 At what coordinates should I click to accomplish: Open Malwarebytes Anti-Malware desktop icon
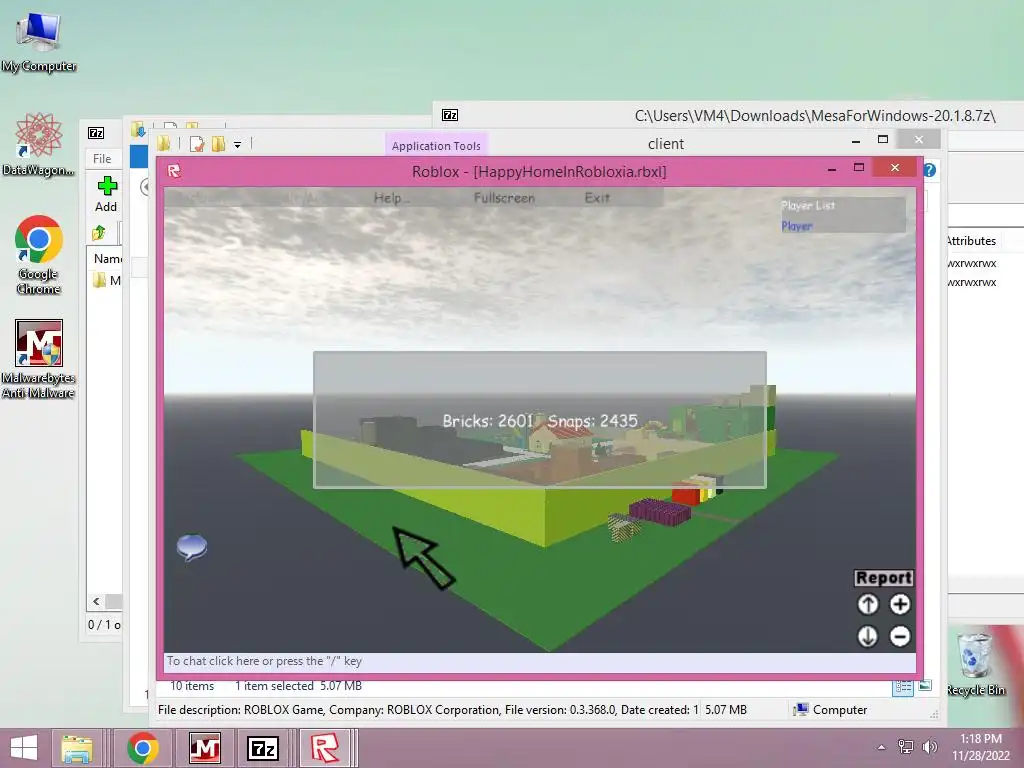(39, 359)
